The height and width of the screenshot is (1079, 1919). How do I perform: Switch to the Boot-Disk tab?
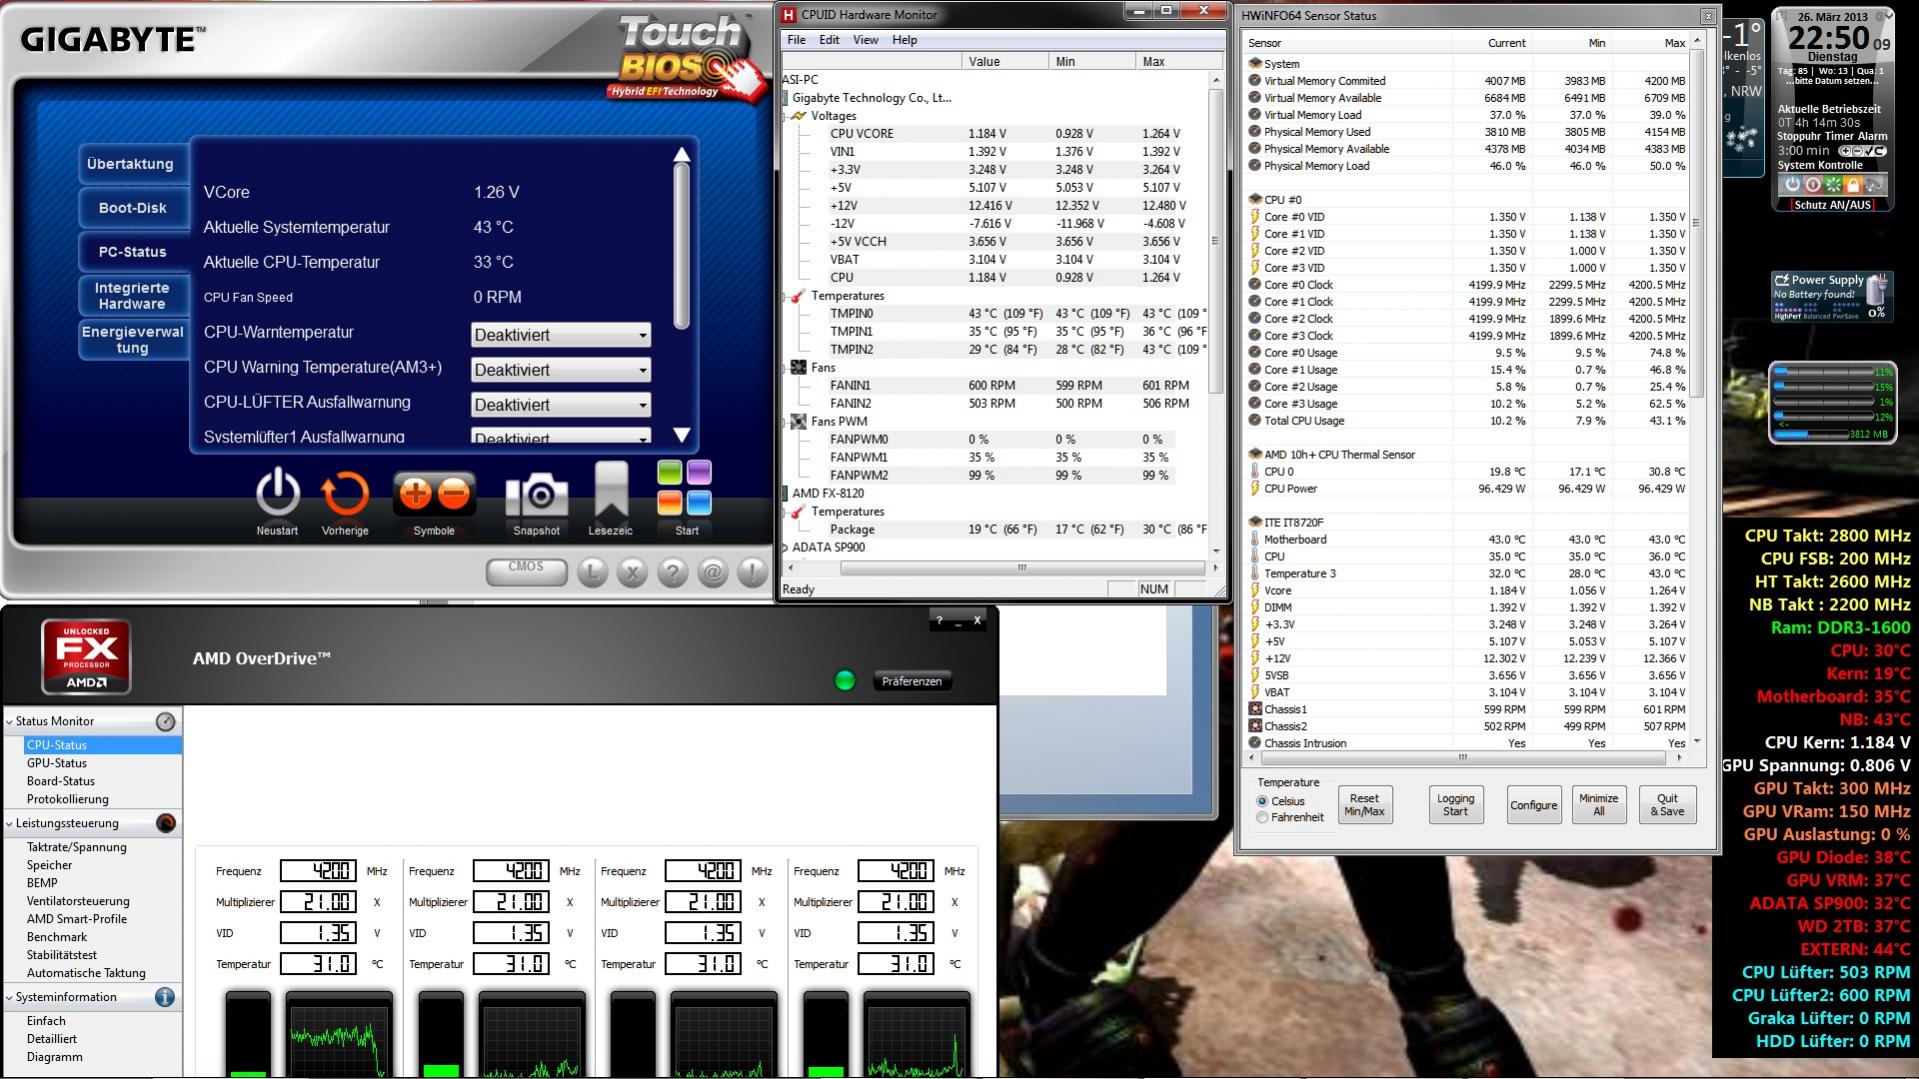click(x=133, y=208)
